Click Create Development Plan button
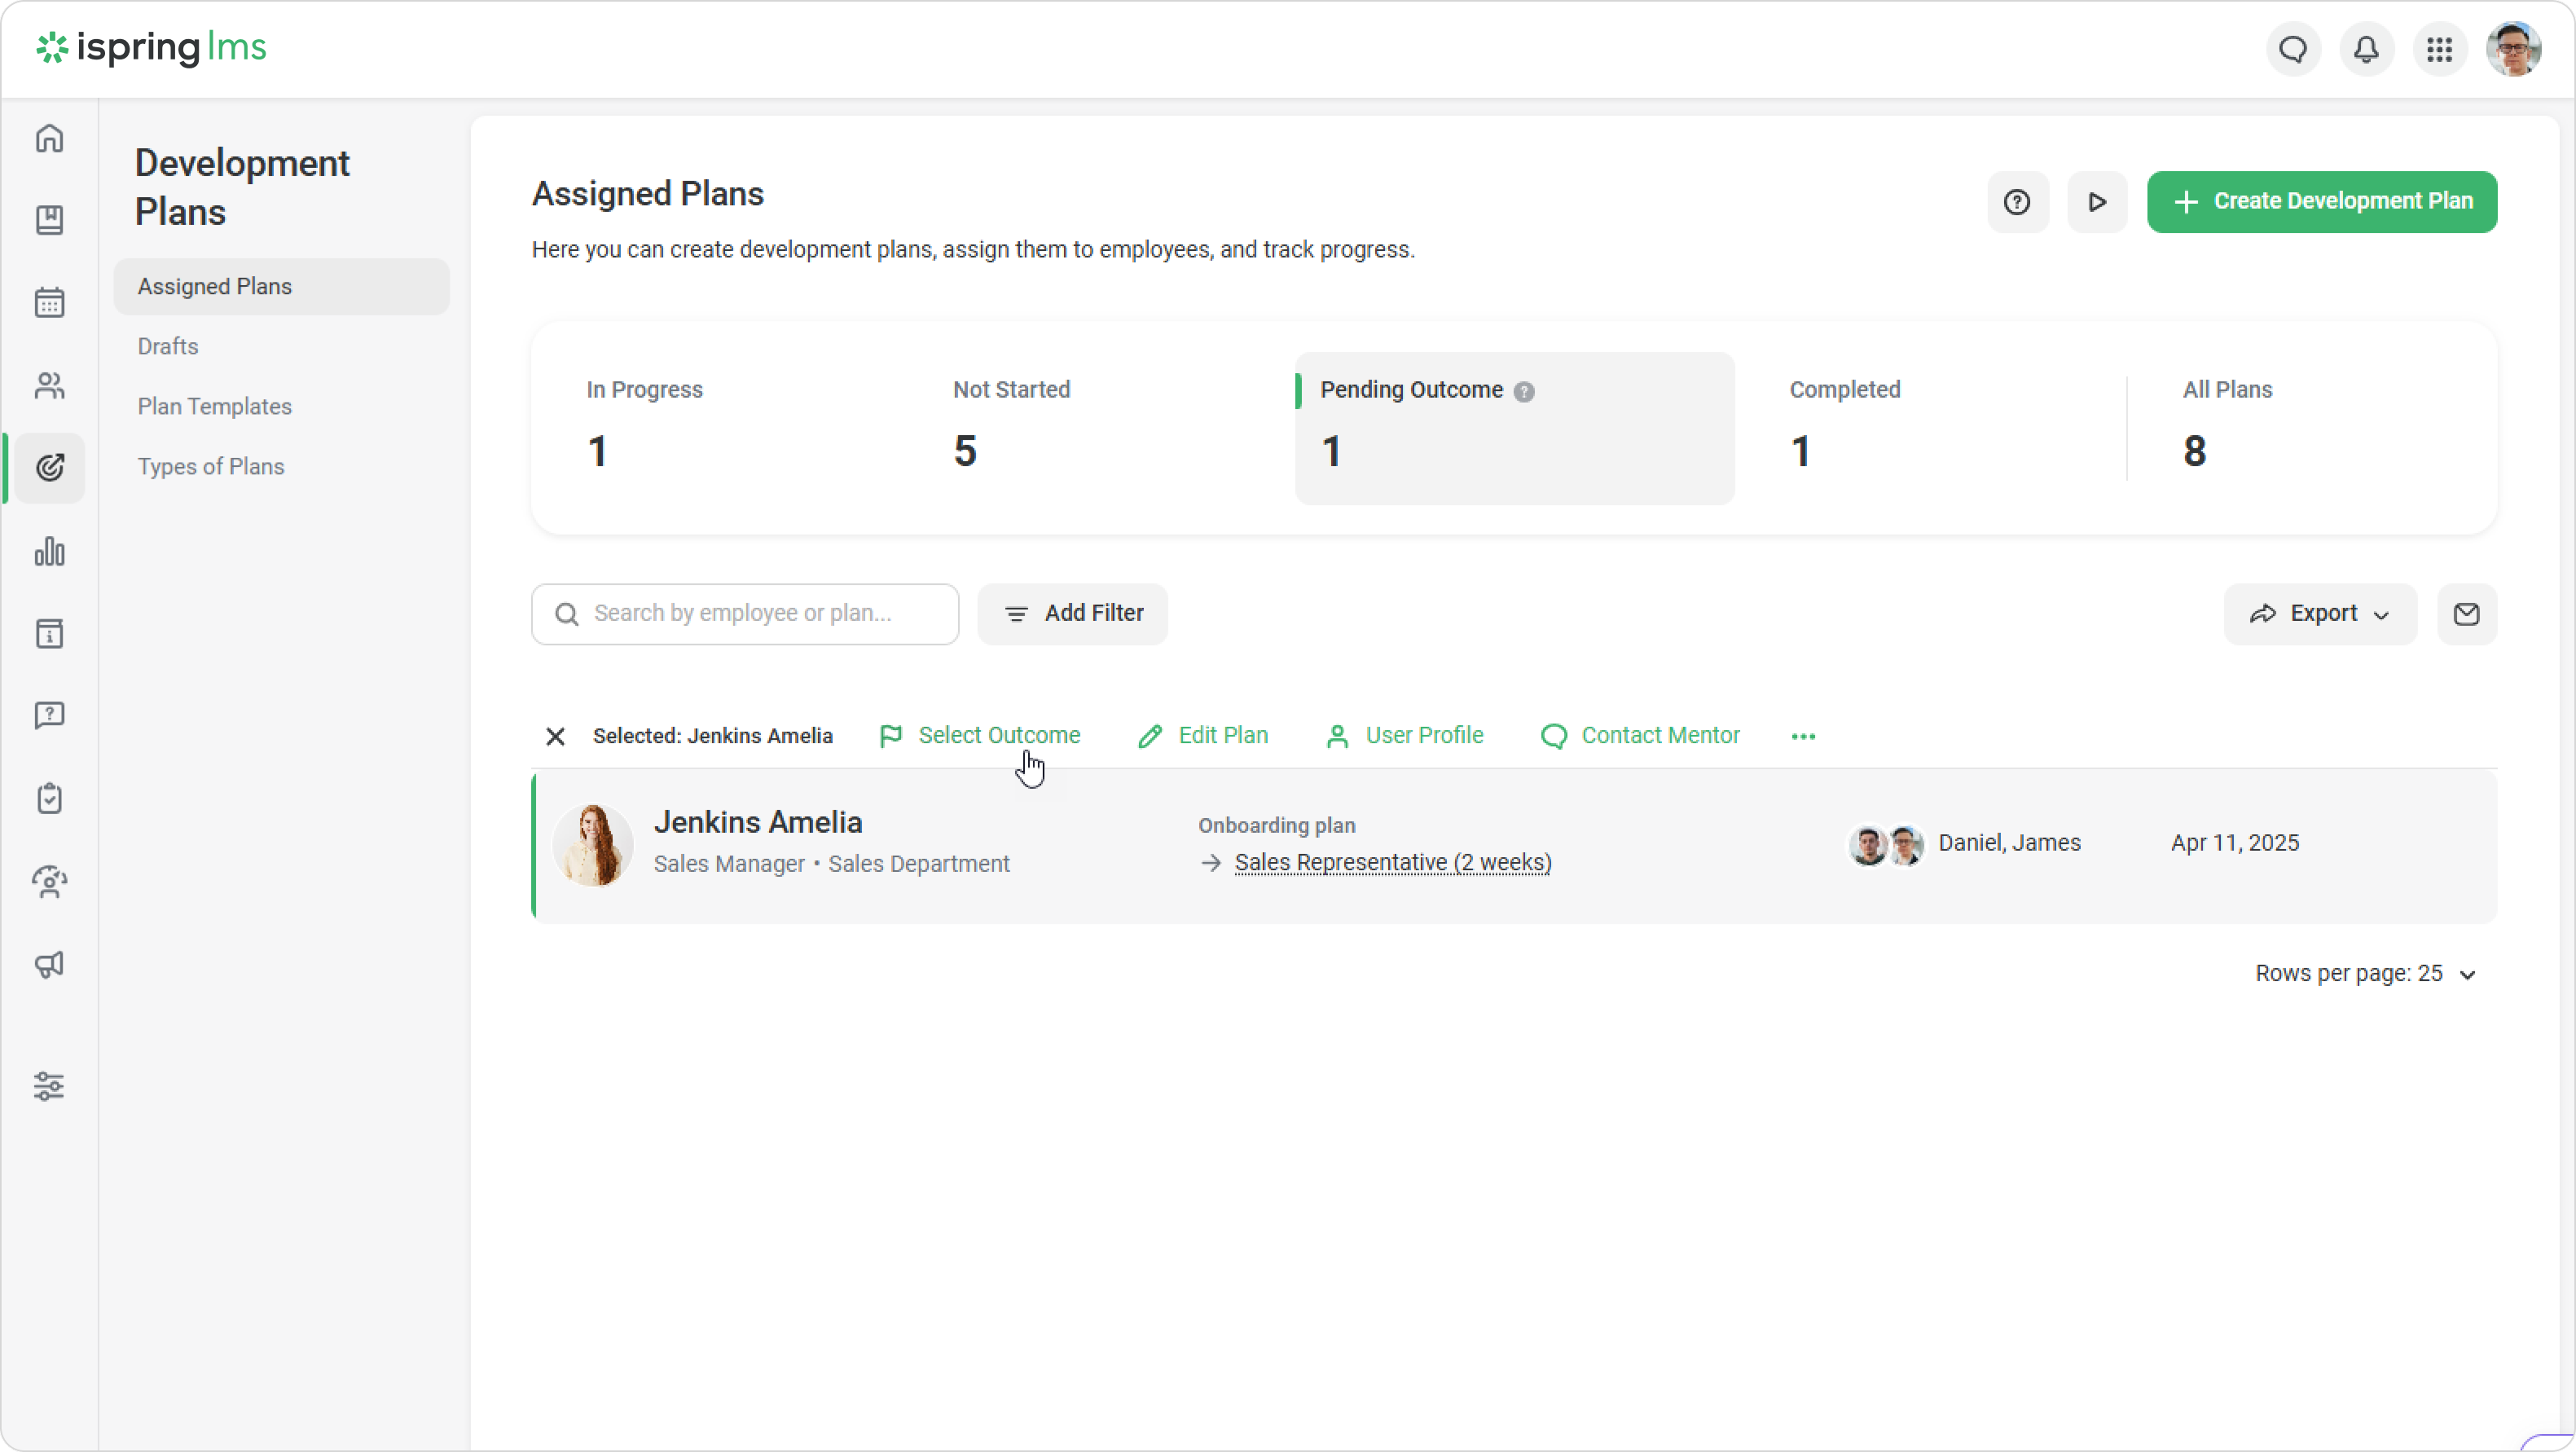The height and width of the screenshot is (1452, 2576). [x=2321, y=202]
